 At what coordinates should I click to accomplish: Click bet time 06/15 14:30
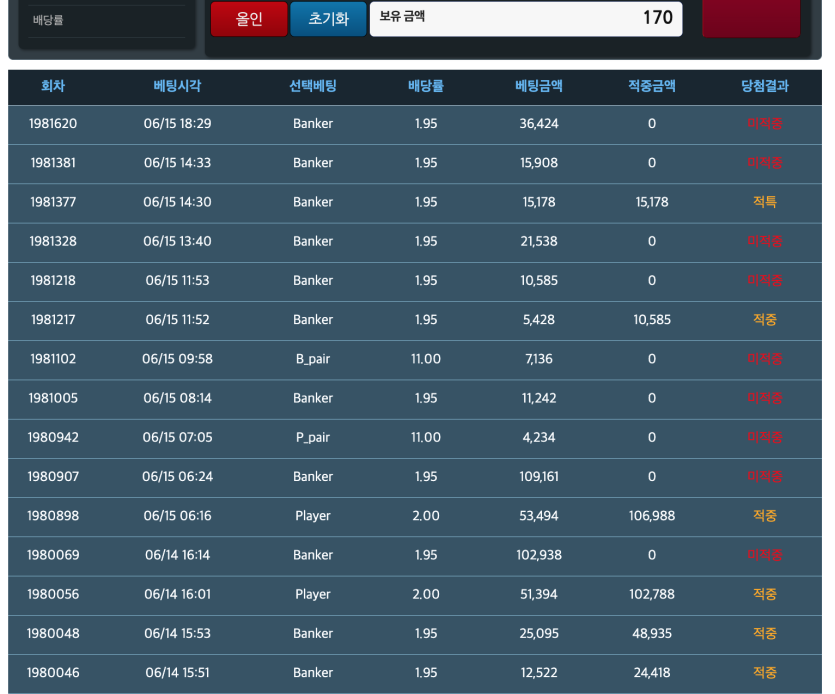pos(177,202)
